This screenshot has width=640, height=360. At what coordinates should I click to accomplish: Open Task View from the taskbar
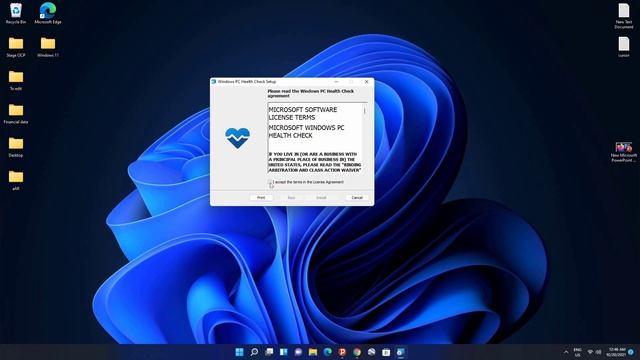[269, 352]
